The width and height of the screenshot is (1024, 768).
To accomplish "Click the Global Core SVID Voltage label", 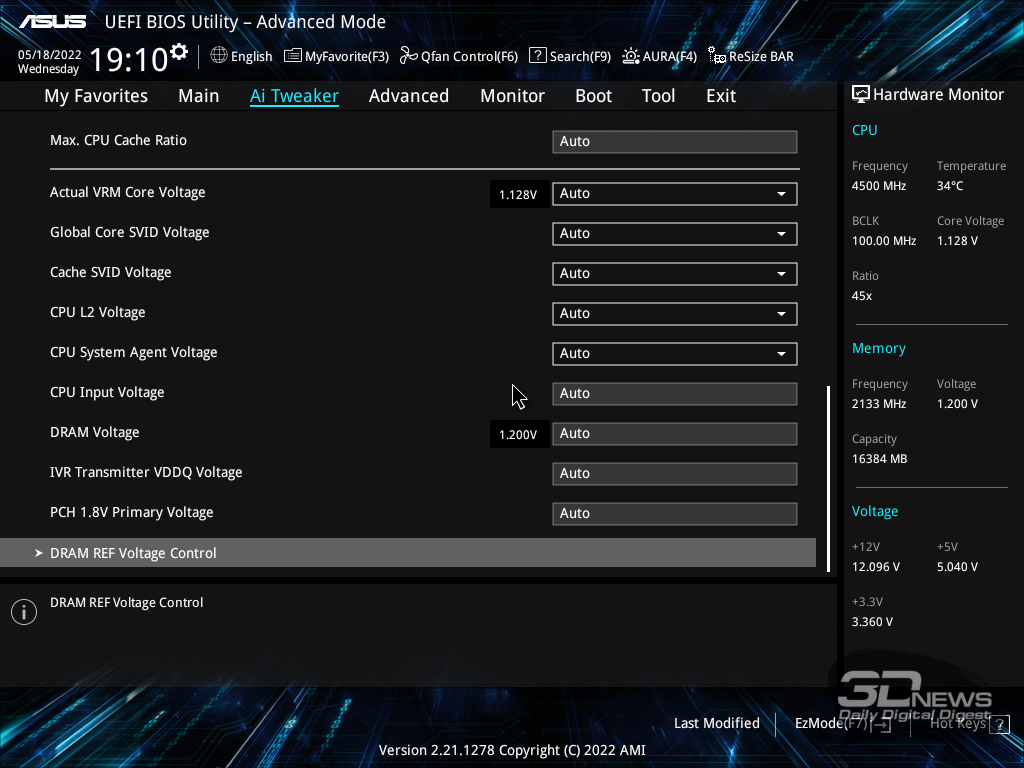I will [x=129, y=232].
